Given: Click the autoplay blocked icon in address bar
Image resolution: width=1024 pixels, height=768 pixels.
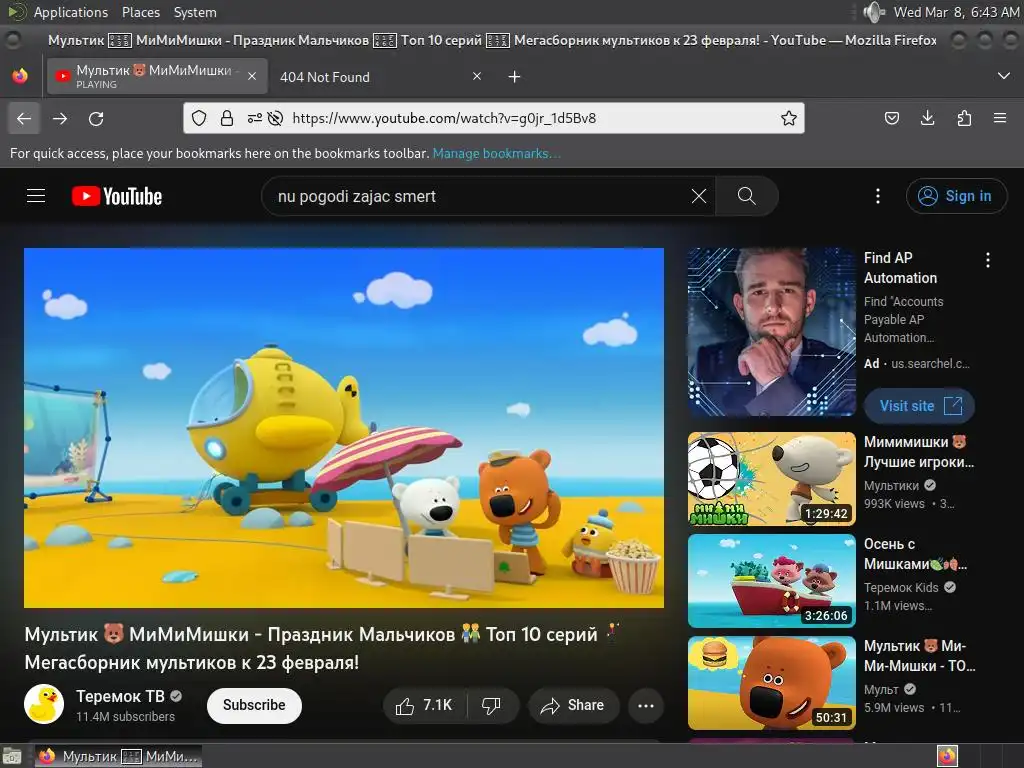Looking at the screenshot, I should 276,118.
